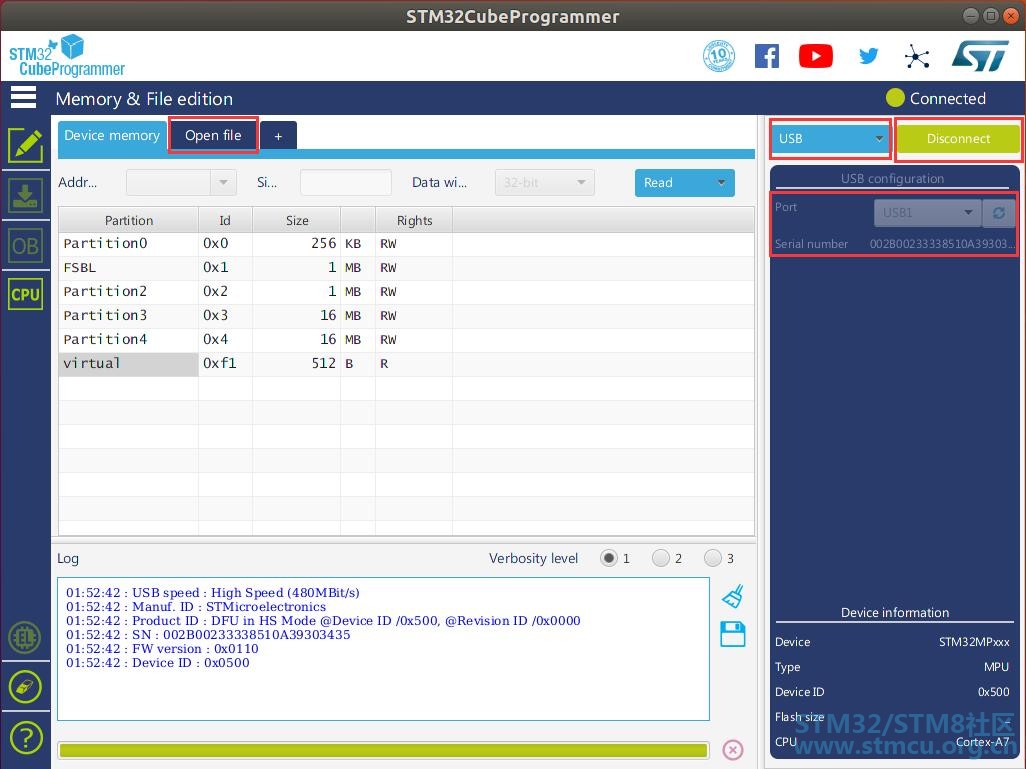
Task: Click the Size column header
Action: (296, 221)
